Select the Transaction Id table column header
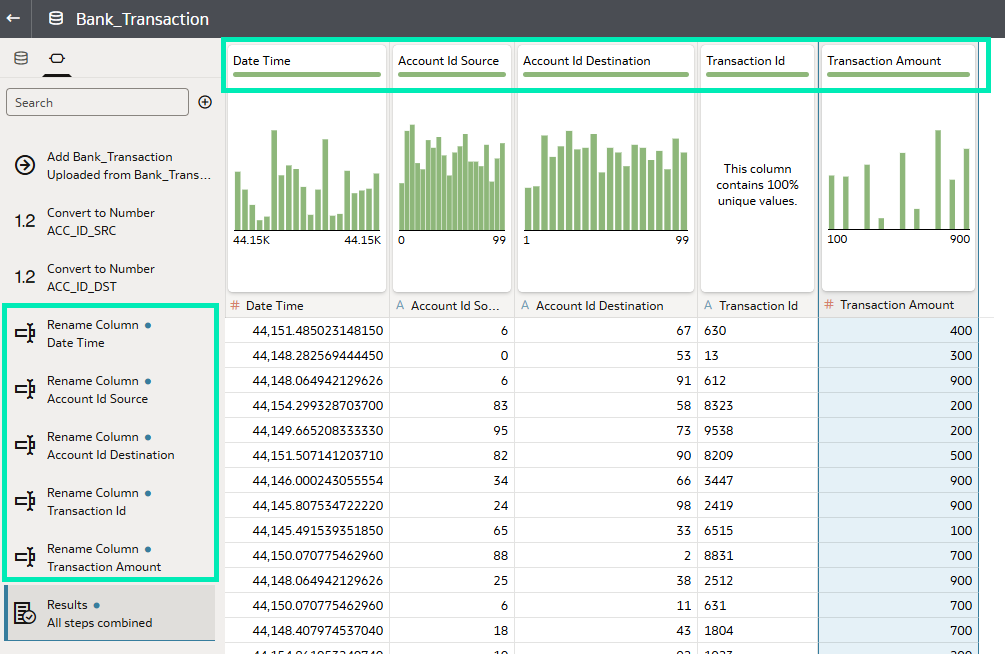1005x654 pixels. tap(757, 306)
